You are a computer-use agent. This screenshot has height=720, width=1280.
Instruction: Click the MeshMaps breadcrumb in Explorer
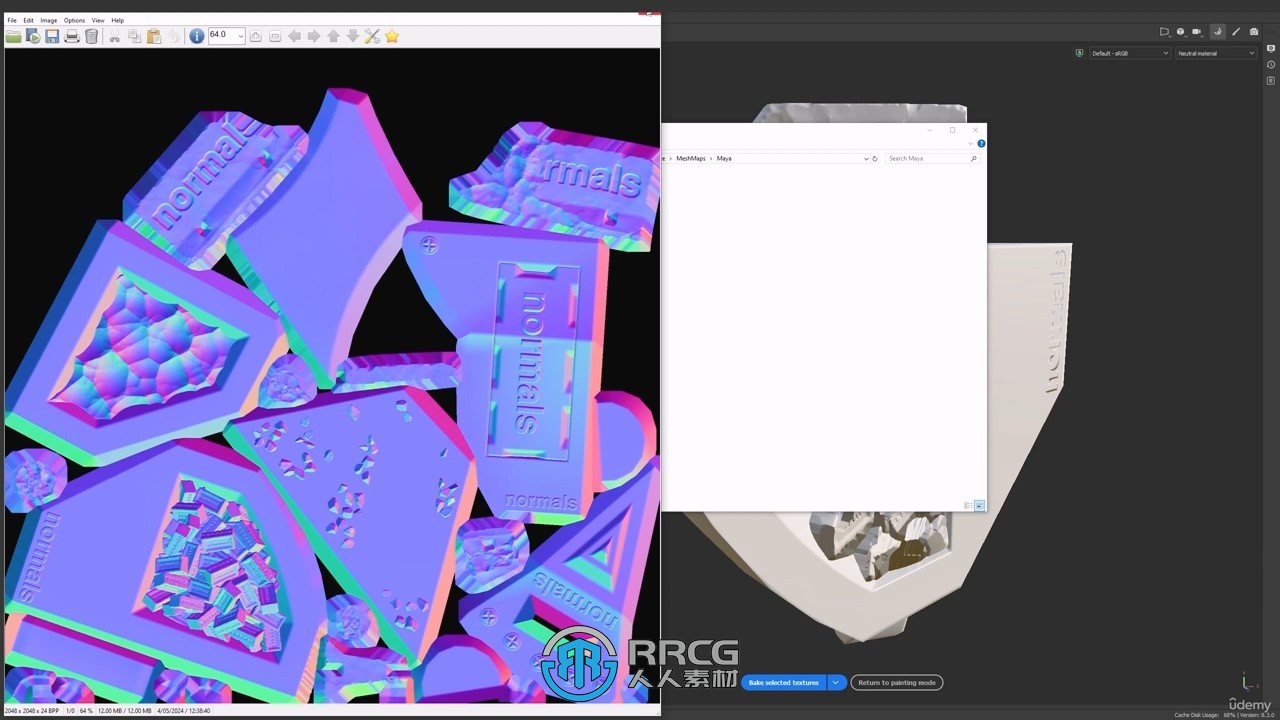691,158
